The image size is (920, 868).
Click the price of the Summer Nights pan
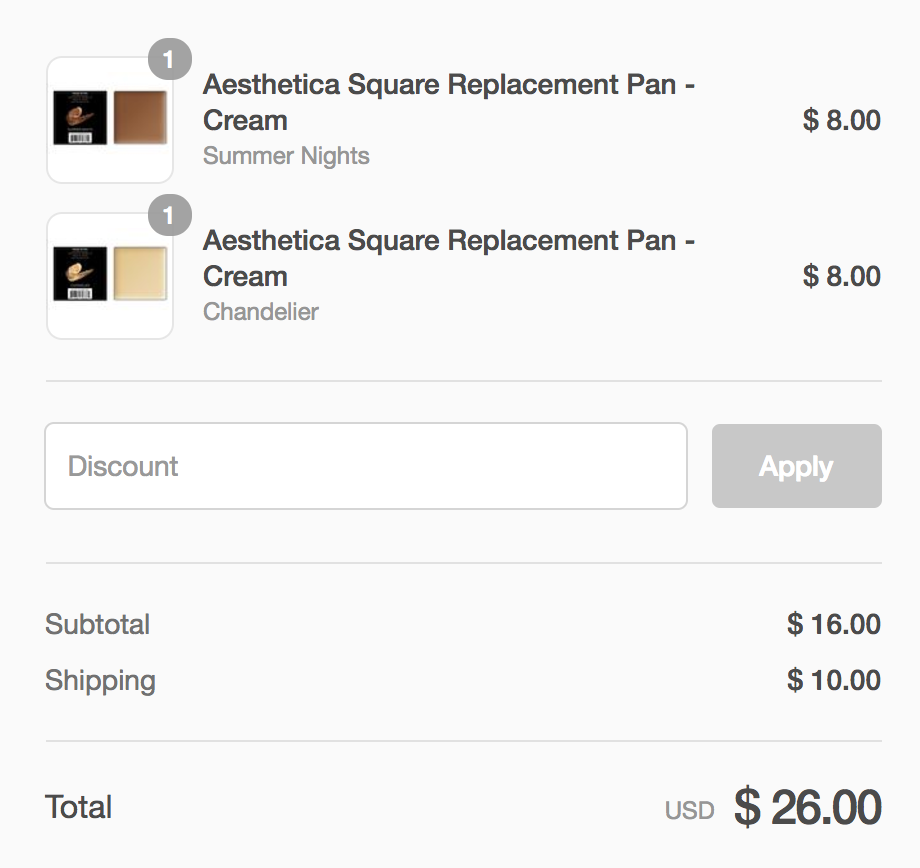point(841,121)
